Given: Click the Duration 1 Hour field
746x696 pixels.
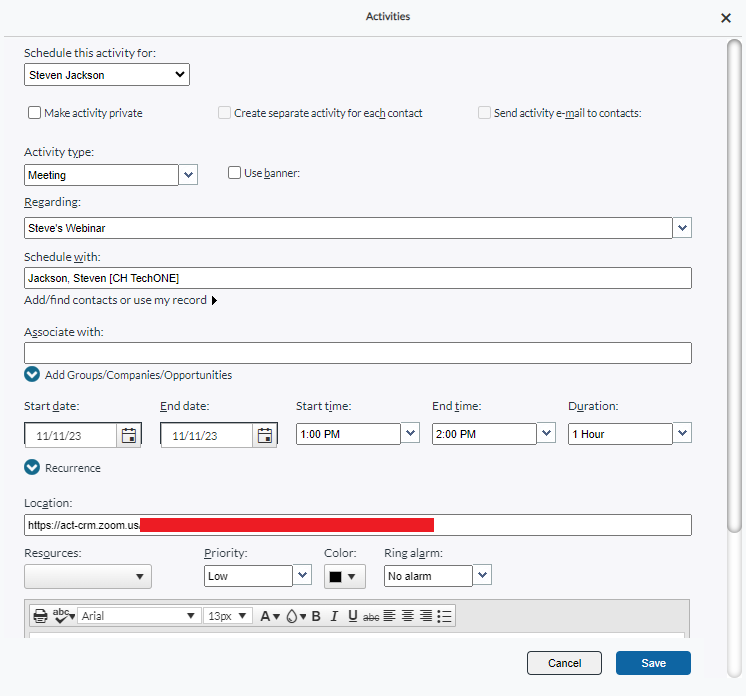Looking at the screenshot, I should point(620,434).
